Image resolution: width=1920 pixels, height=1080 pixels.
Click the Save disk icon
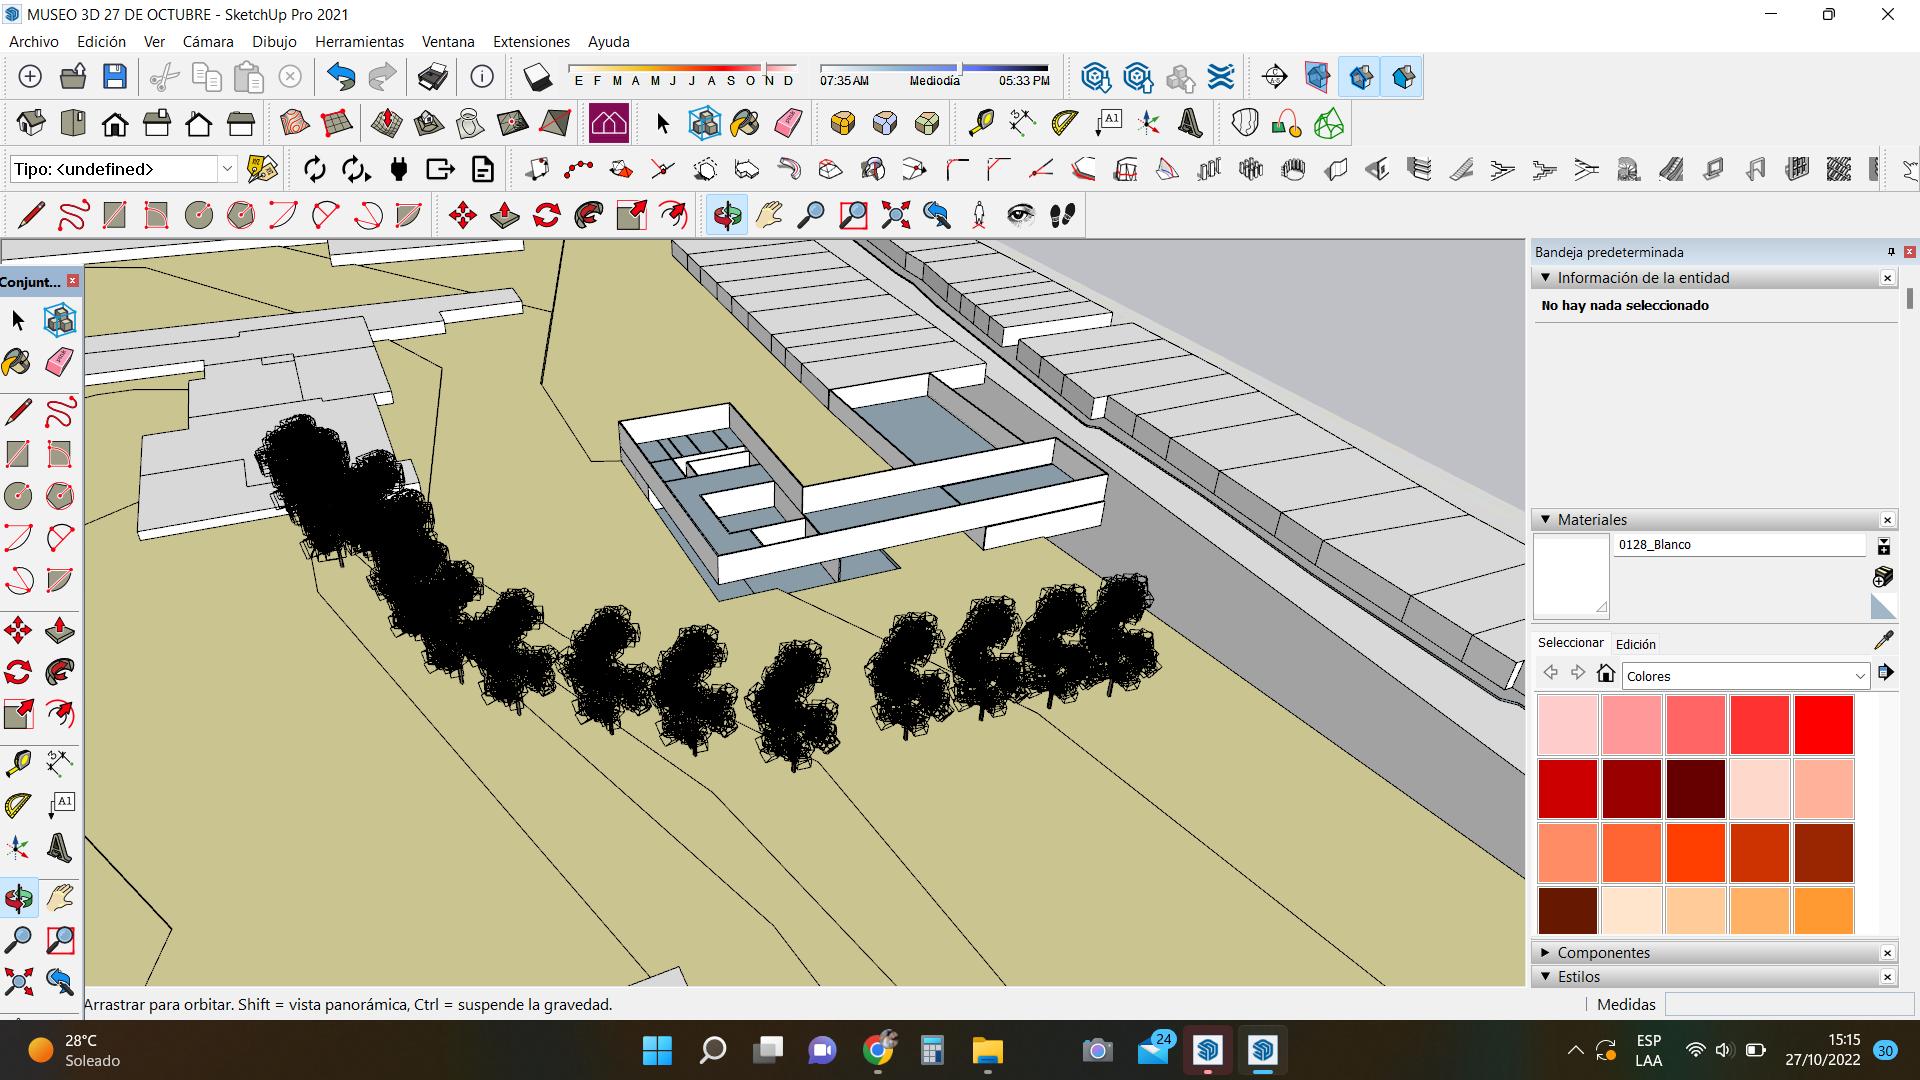(x=115, y=77)
